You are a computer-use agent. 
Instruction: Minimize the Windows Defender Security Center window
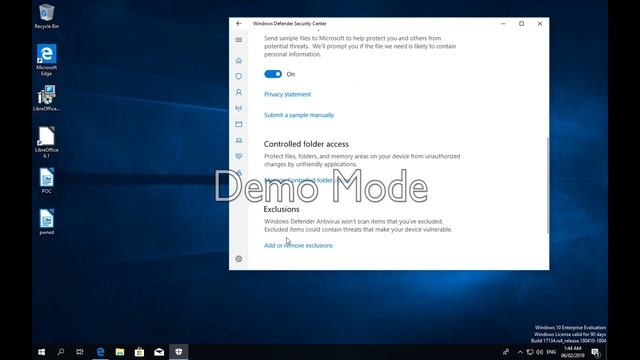(503, 24)
